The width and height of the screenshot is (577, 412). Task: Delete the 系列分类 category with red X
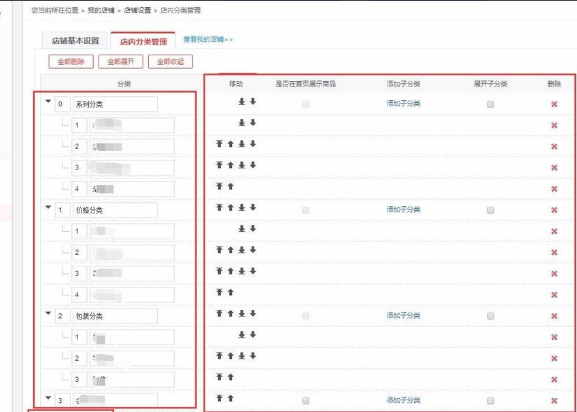[x=554, y=104]
